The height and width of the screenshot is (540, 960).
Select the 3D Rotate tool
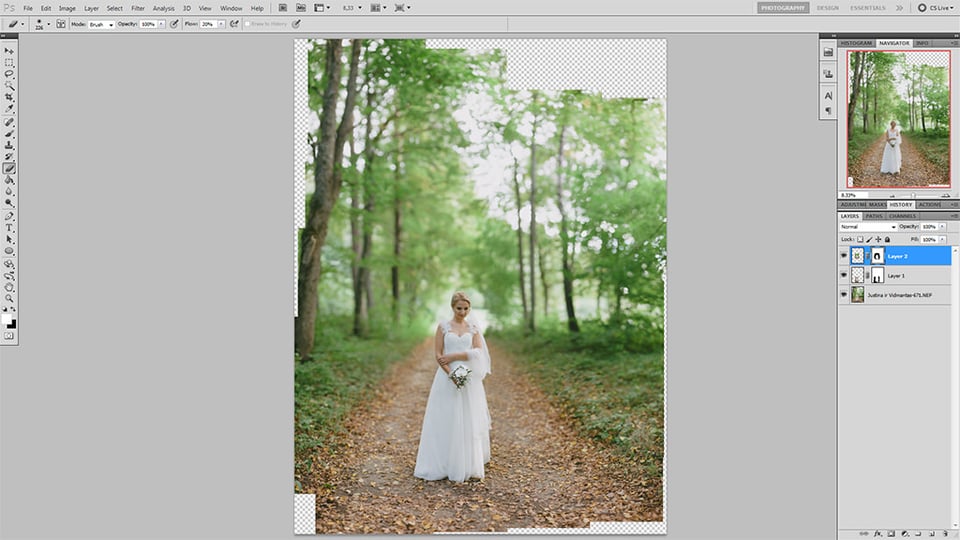click(x=9, y=264)
